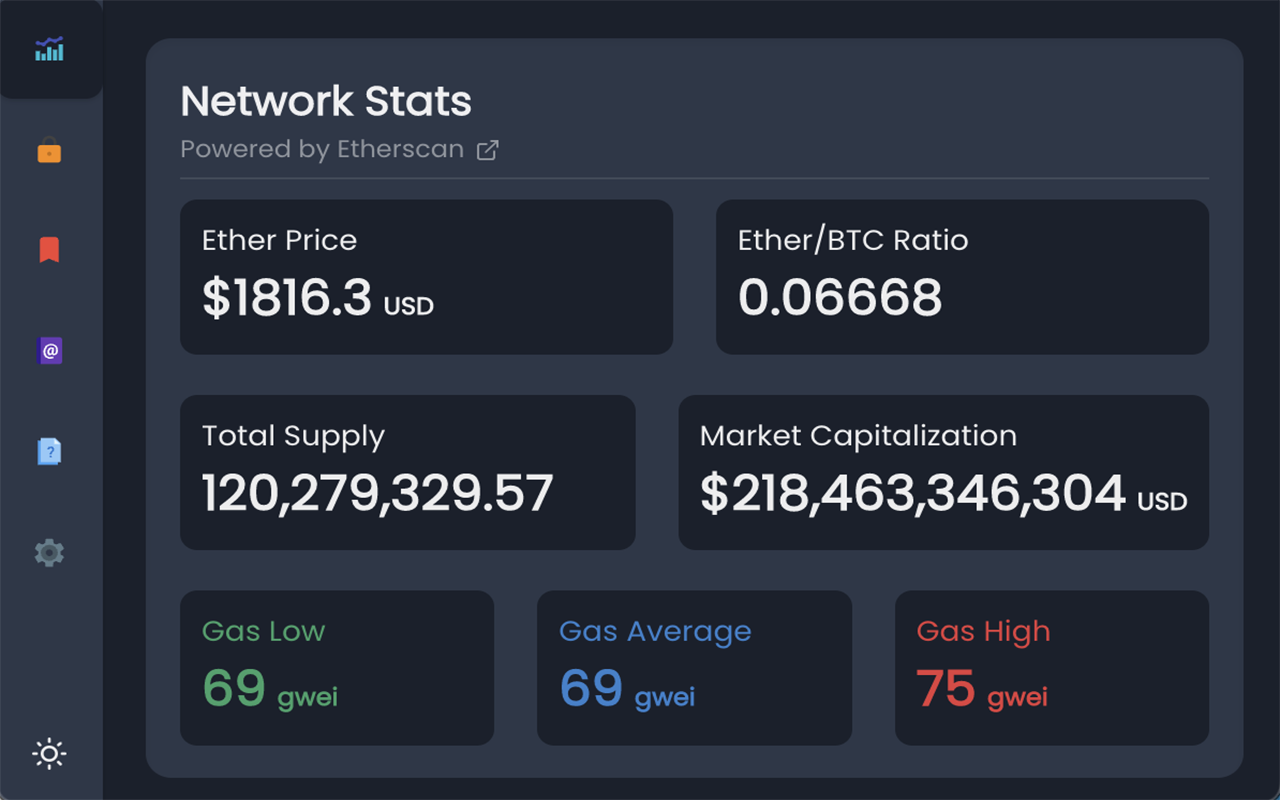The width and height of the screenshot is (1280, 800).
Task: Open saved items via the red bookmark icon
Action: [x=50, y=250]
